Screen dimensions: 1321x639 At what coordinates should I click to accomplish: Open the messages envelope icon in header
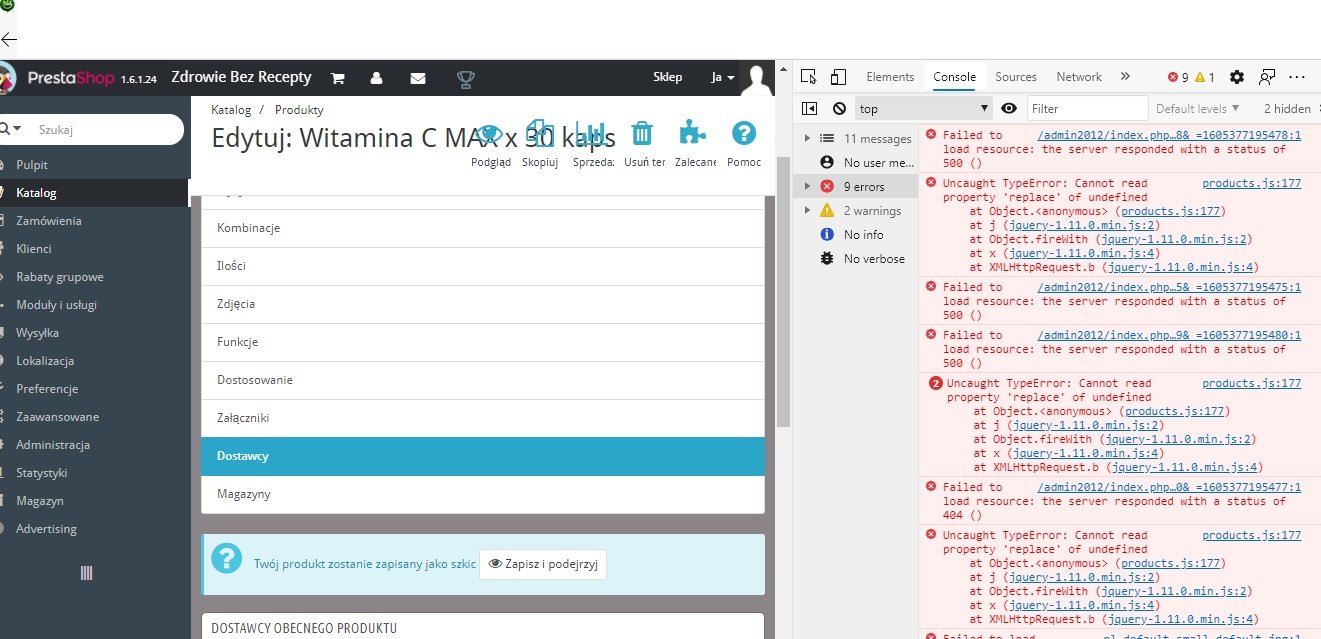click(418, 78)
